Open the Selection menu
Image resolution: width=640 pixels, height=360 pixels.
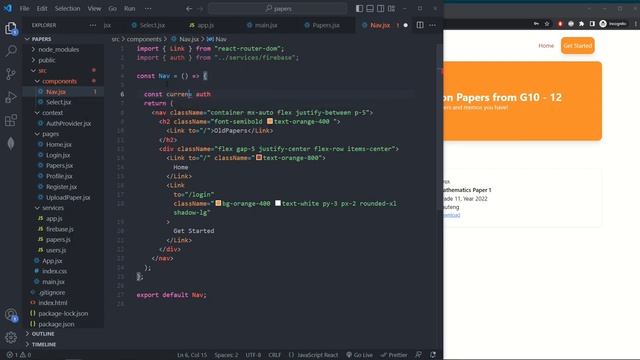point(67,9)
